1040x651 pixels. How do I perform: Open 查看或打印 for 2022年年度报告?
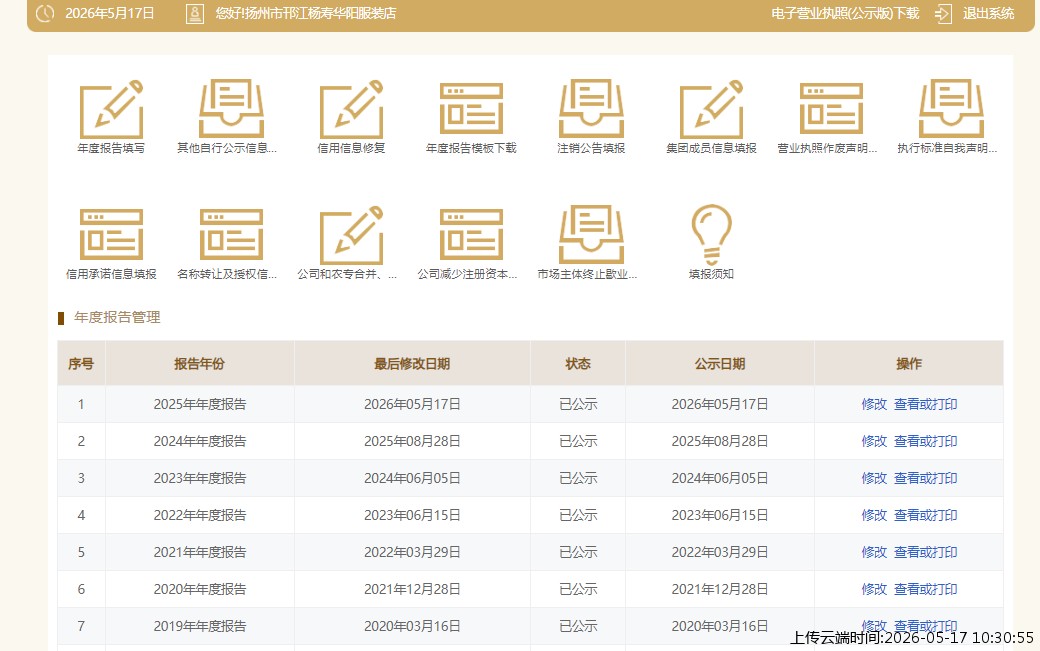925,516
